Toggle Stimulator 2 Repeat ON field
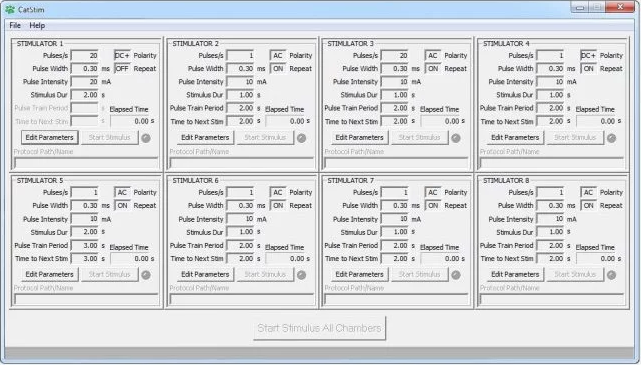Image resolution: width=641 pixels, height=365 pixels. click(278, 69)
